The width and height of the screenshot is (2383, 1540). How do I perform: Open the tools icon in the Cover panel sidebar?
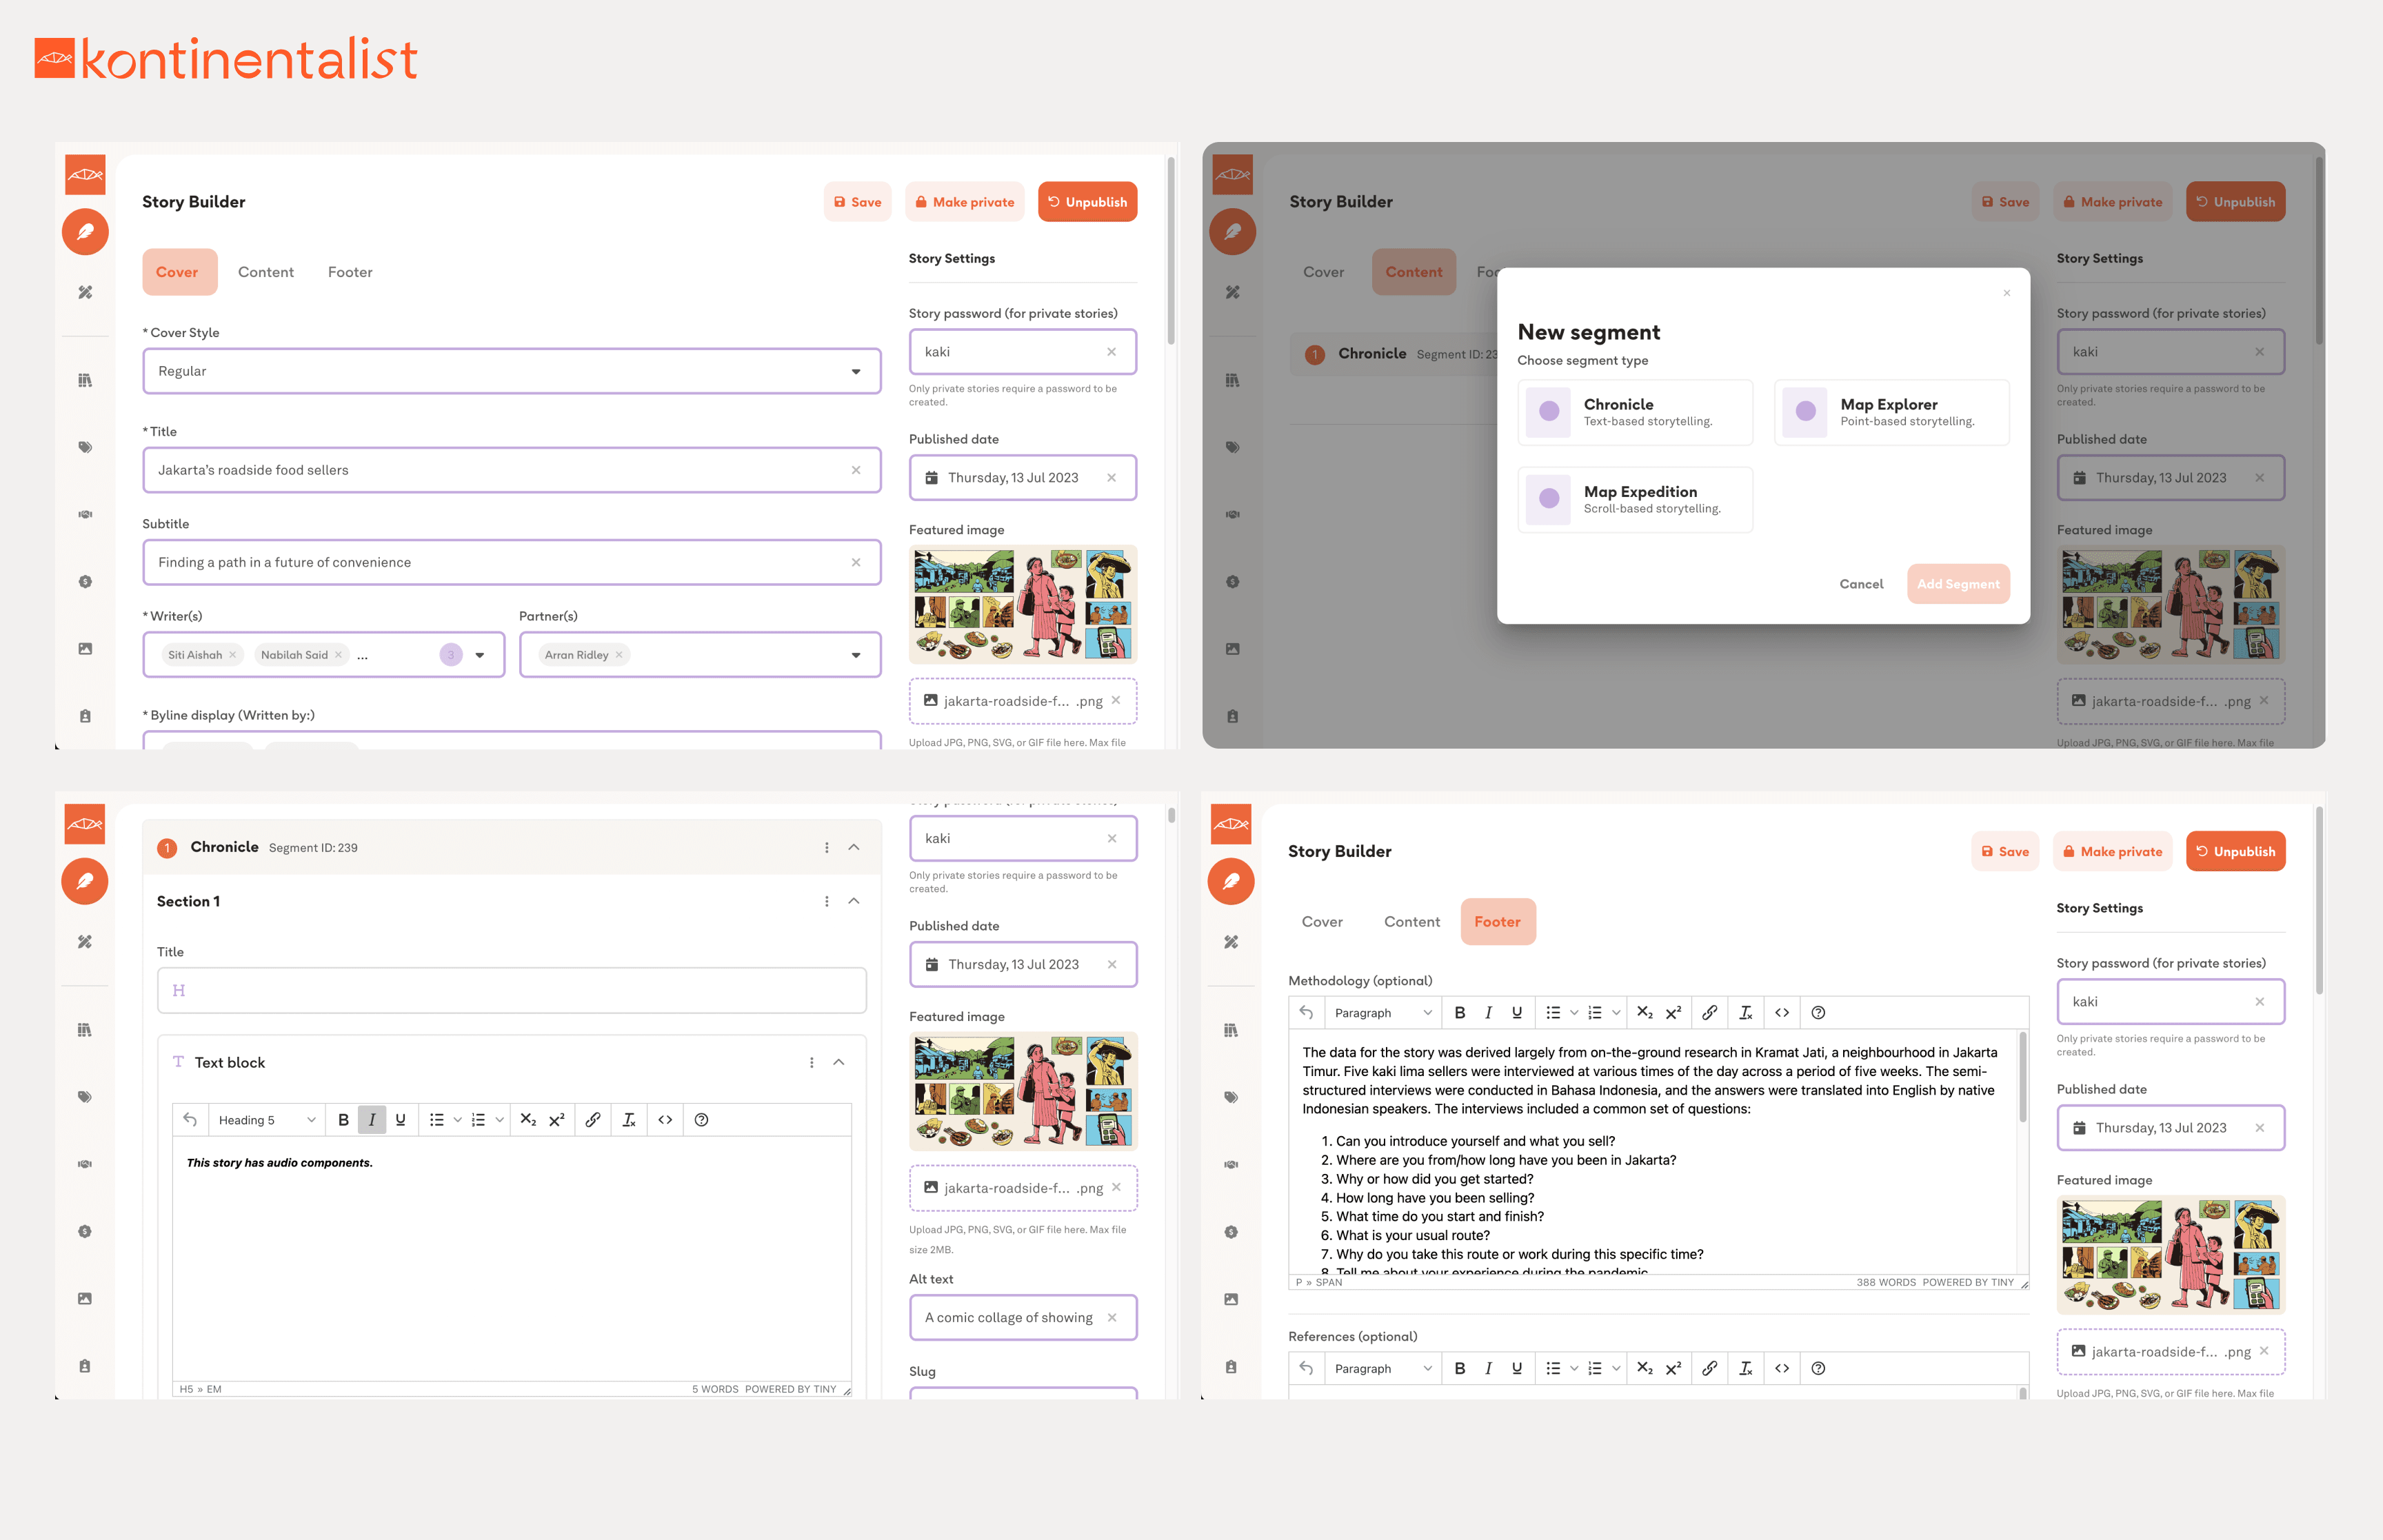(x=85, y=292)
